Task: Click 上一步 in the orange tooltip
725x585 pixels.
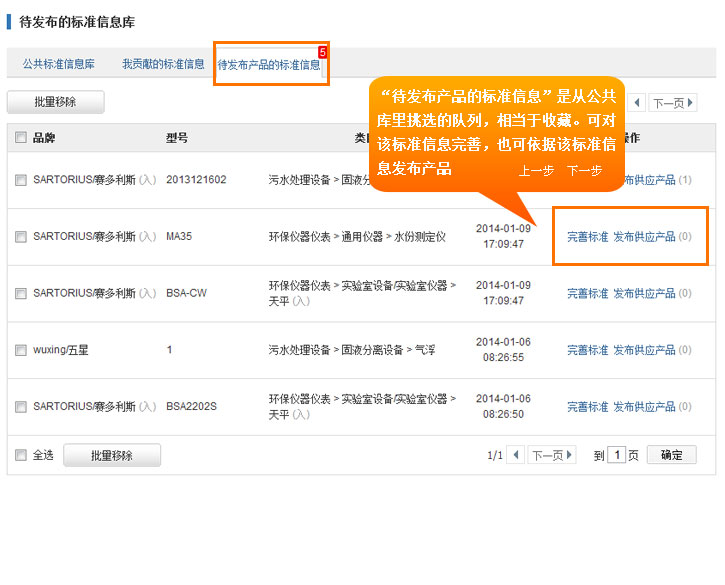Action: (x=536, y=171)
